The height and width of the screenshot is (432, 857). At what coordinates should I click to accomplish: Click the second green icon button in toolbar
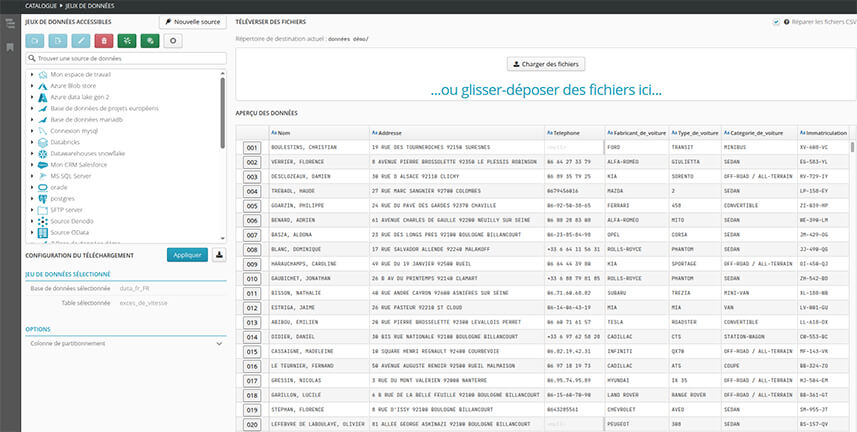[x=148, y=41]
